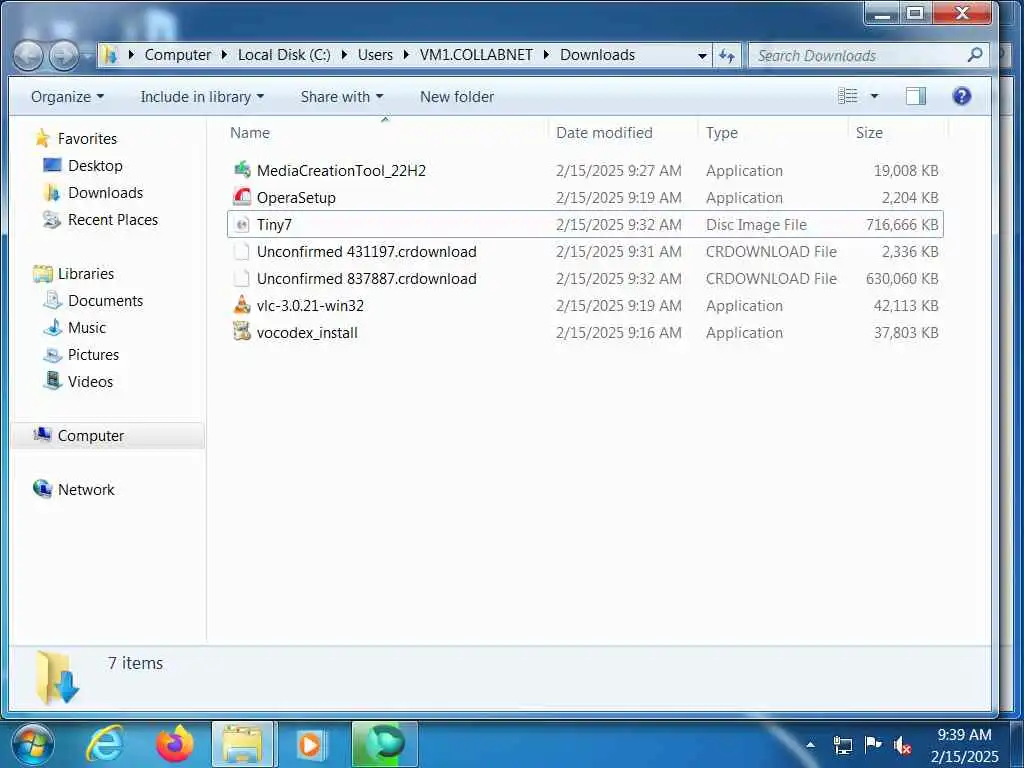Select Network in the navigation pane
This screenshot has height=768, width=1024.
86,490
